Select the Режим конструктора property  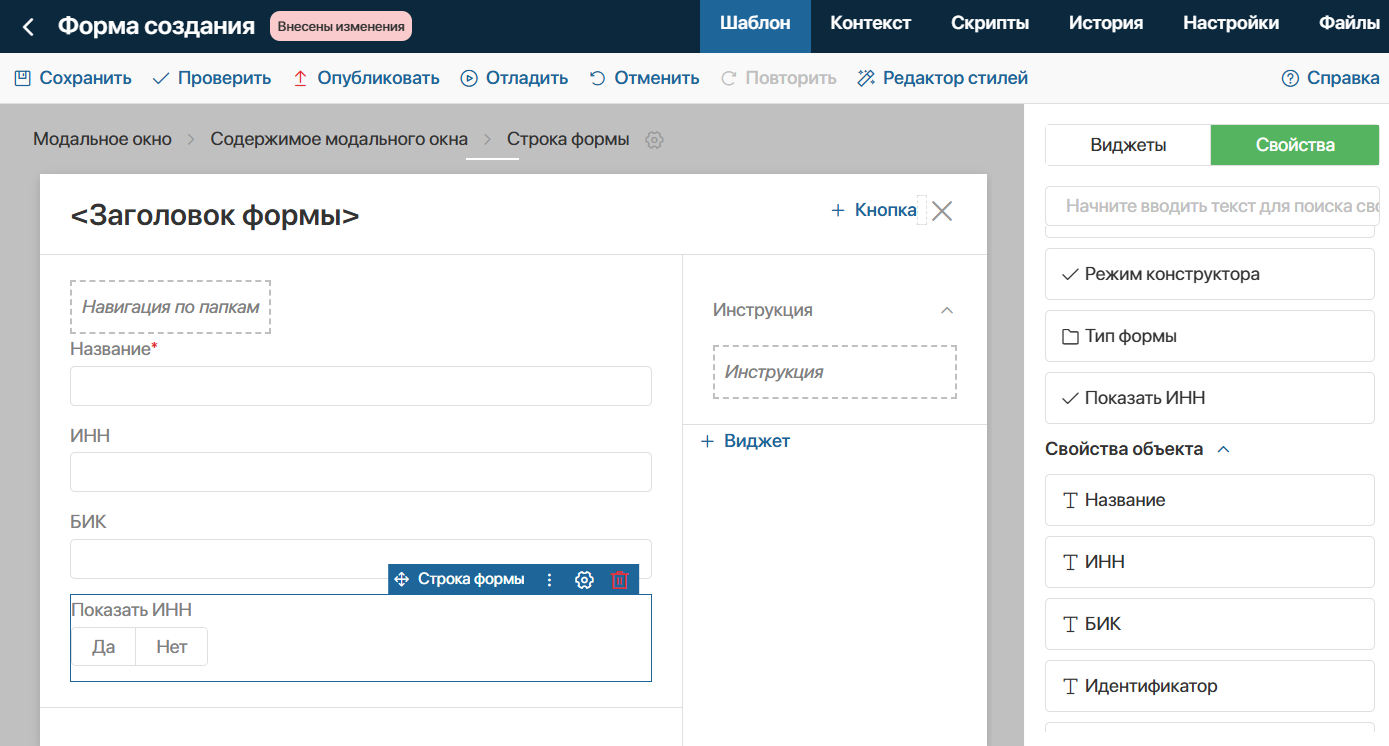click(x=1210, y=274)
